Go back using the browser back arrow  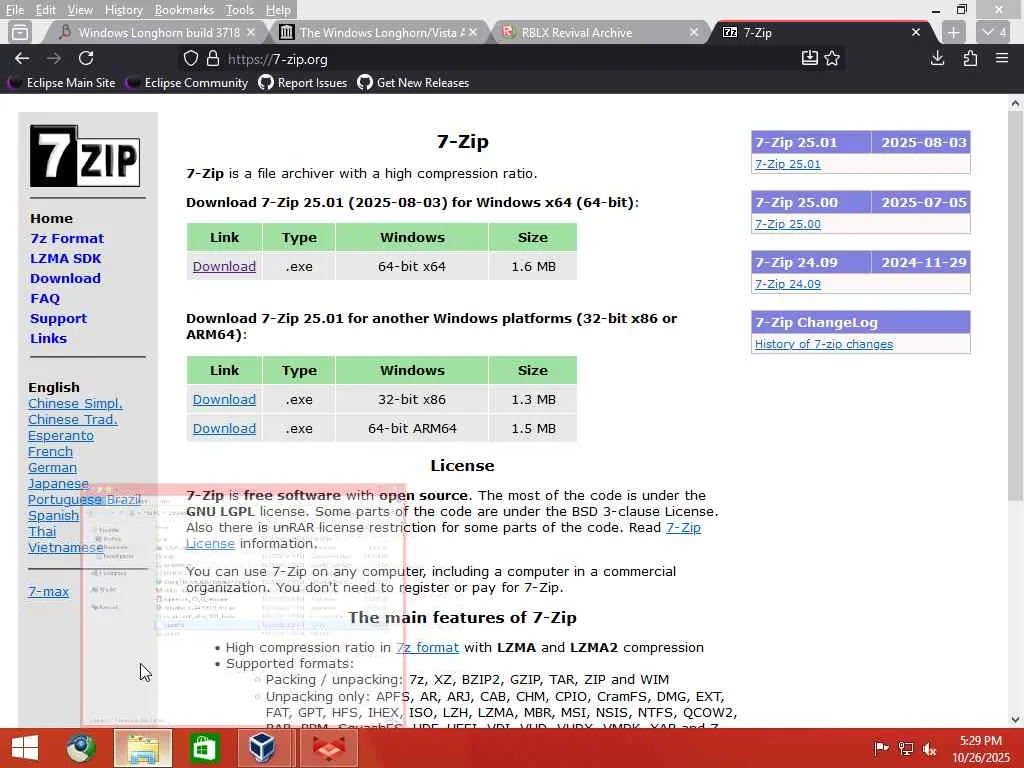click(x=22, y=59)
